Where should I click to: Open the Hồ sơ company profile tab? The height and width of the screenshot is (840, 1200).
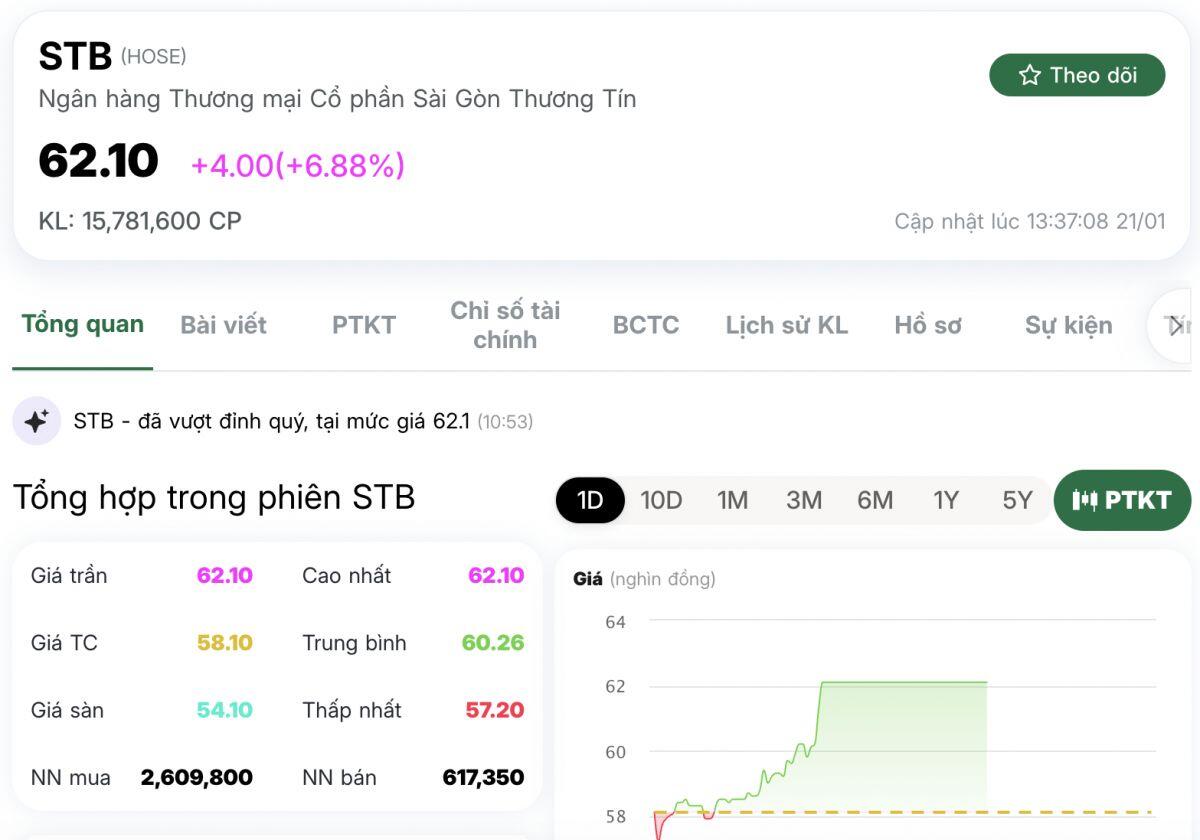coord(928,325)
